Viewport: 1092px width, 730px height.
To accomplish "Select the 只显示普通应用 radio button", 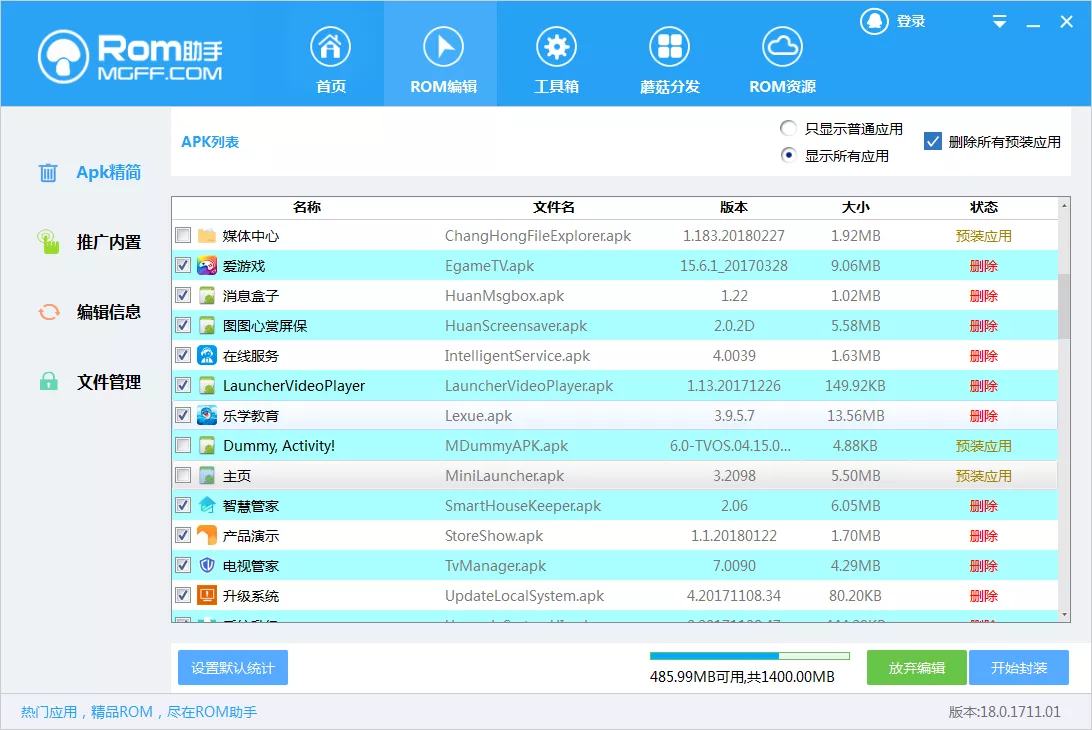I will 787,127.
